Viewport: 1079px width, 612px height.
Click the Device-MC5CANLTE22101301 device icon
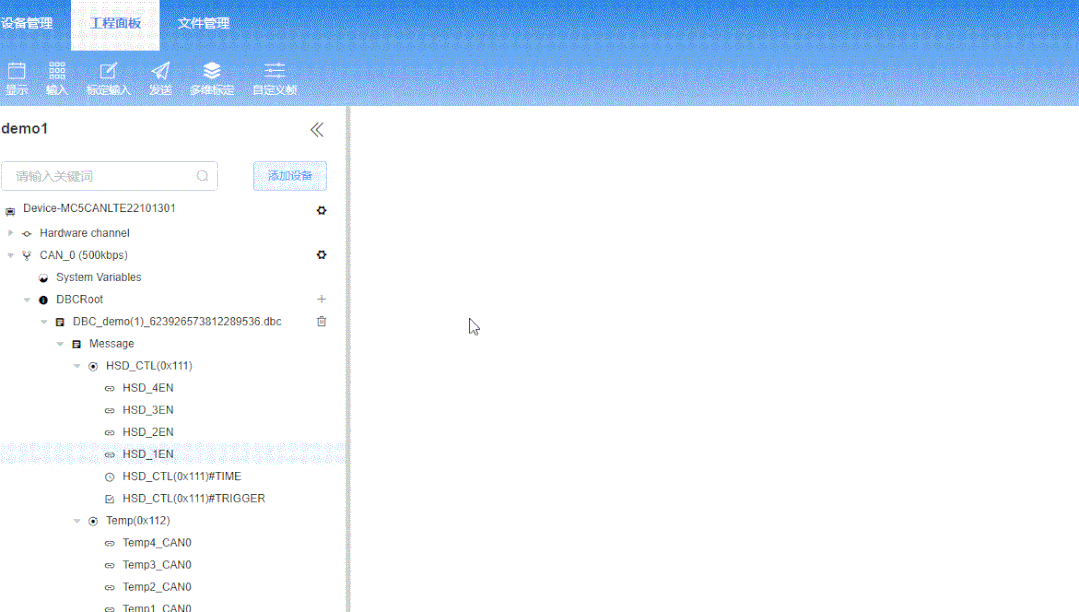point(10,211)
